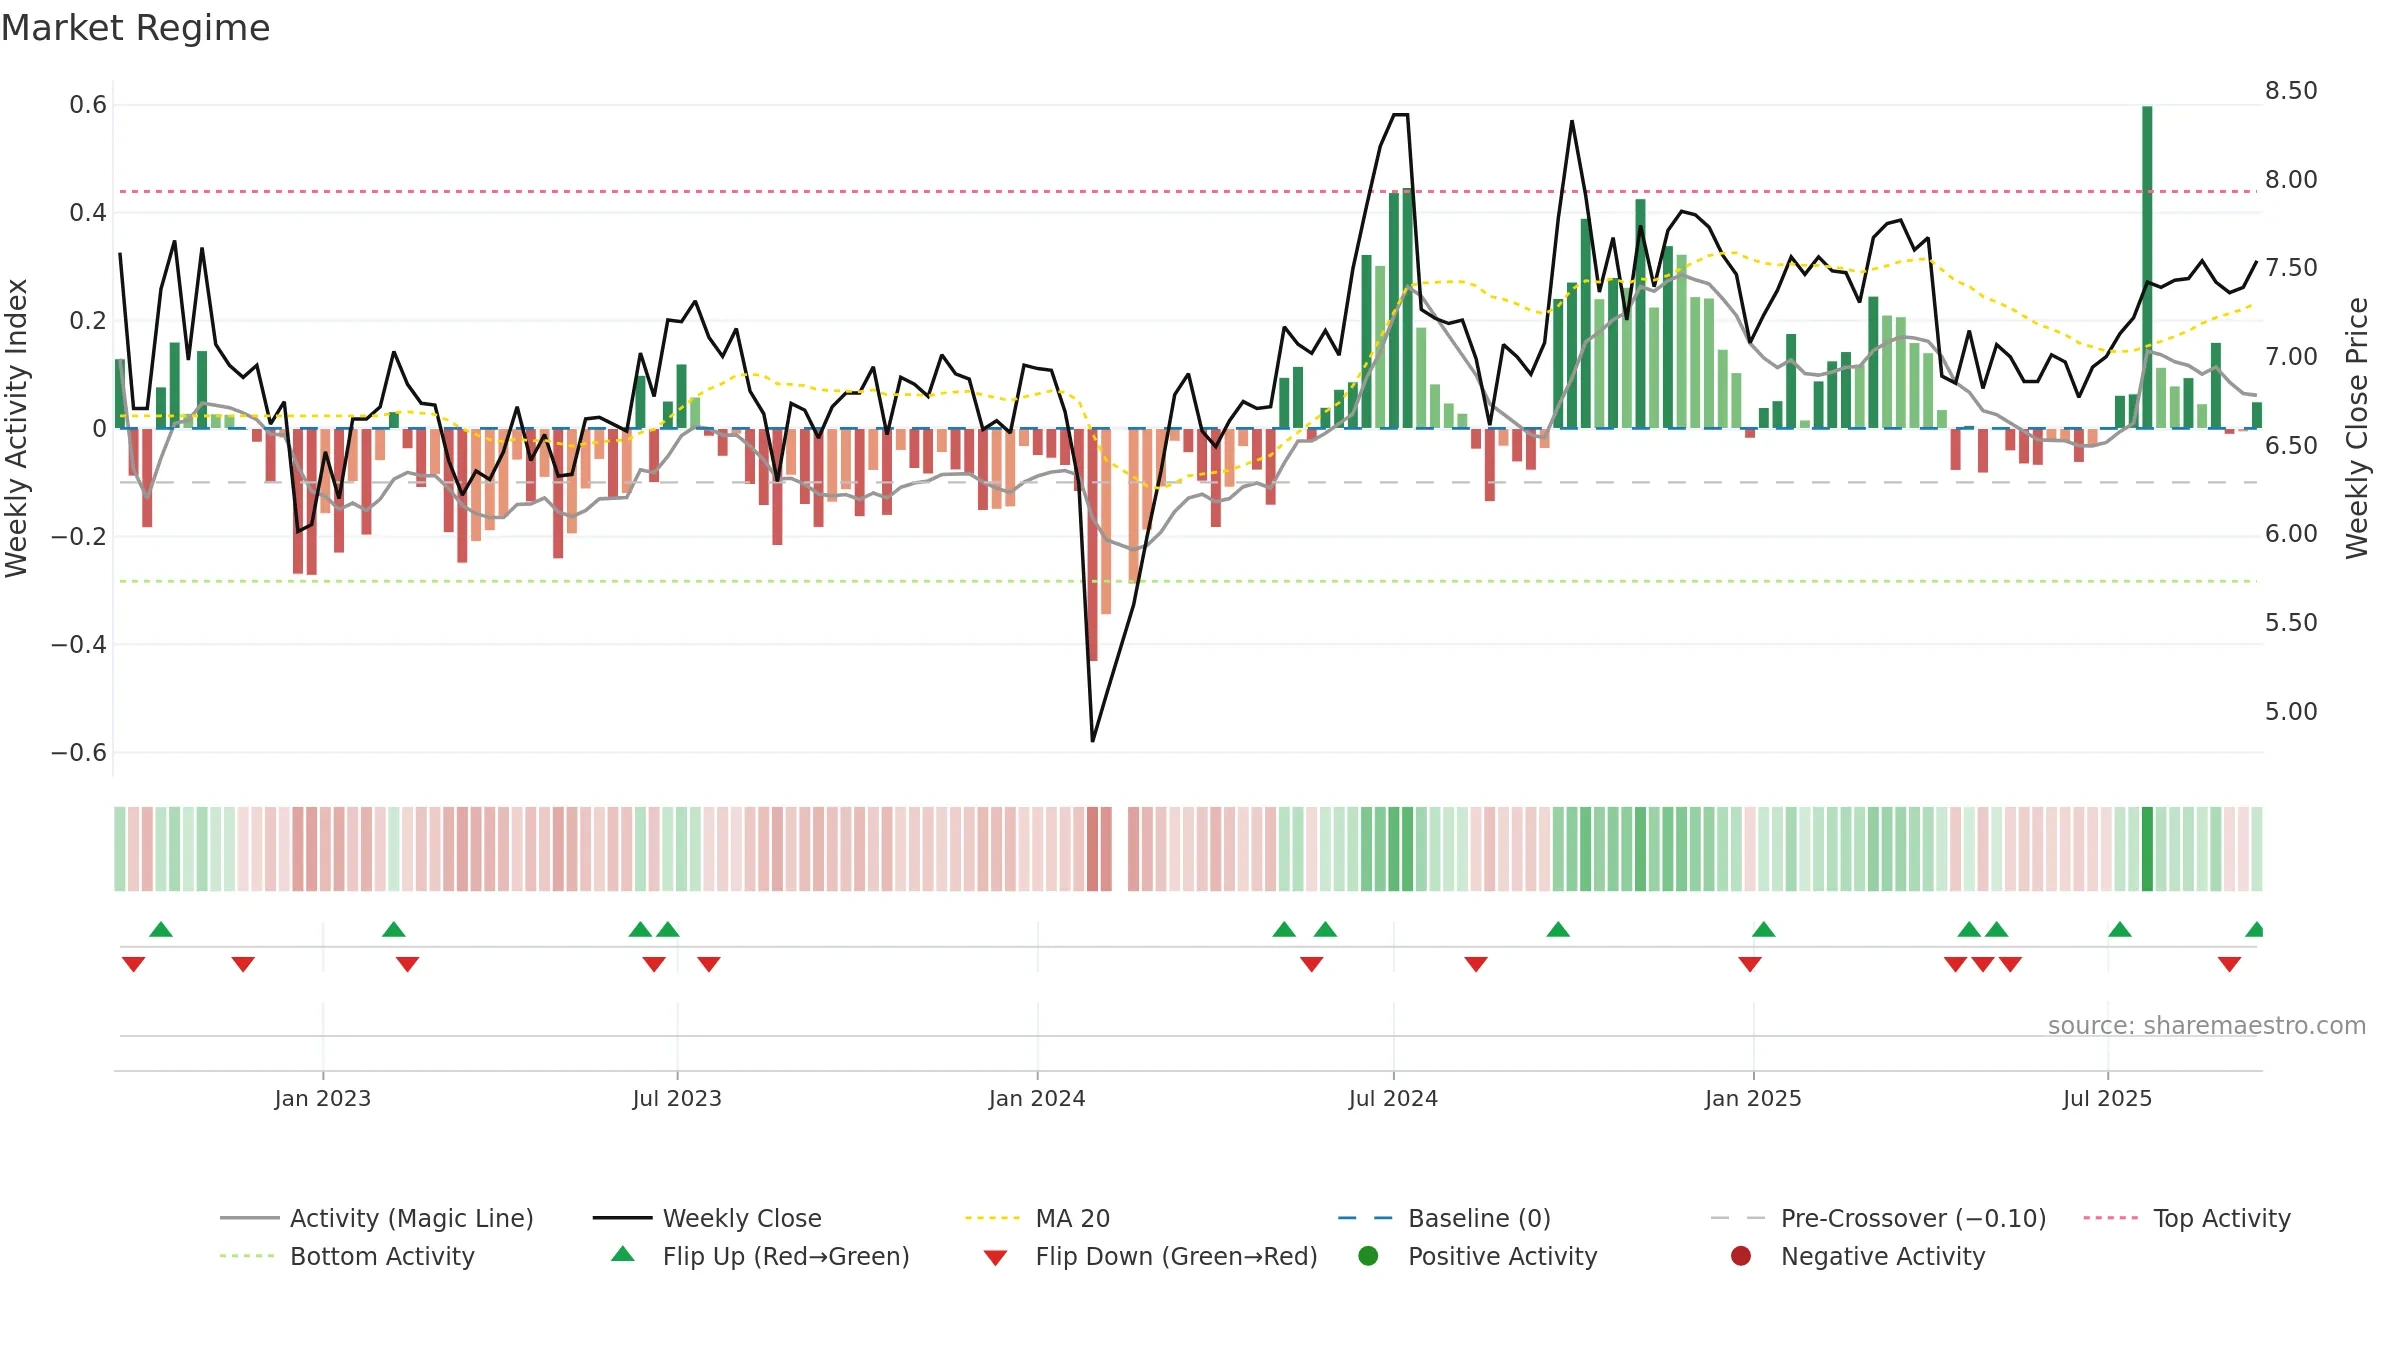The height and width of the screenshot is (1350, 2400).
Task: Click the Flip Down red triangle legend icon
Action: (995, 1258)
